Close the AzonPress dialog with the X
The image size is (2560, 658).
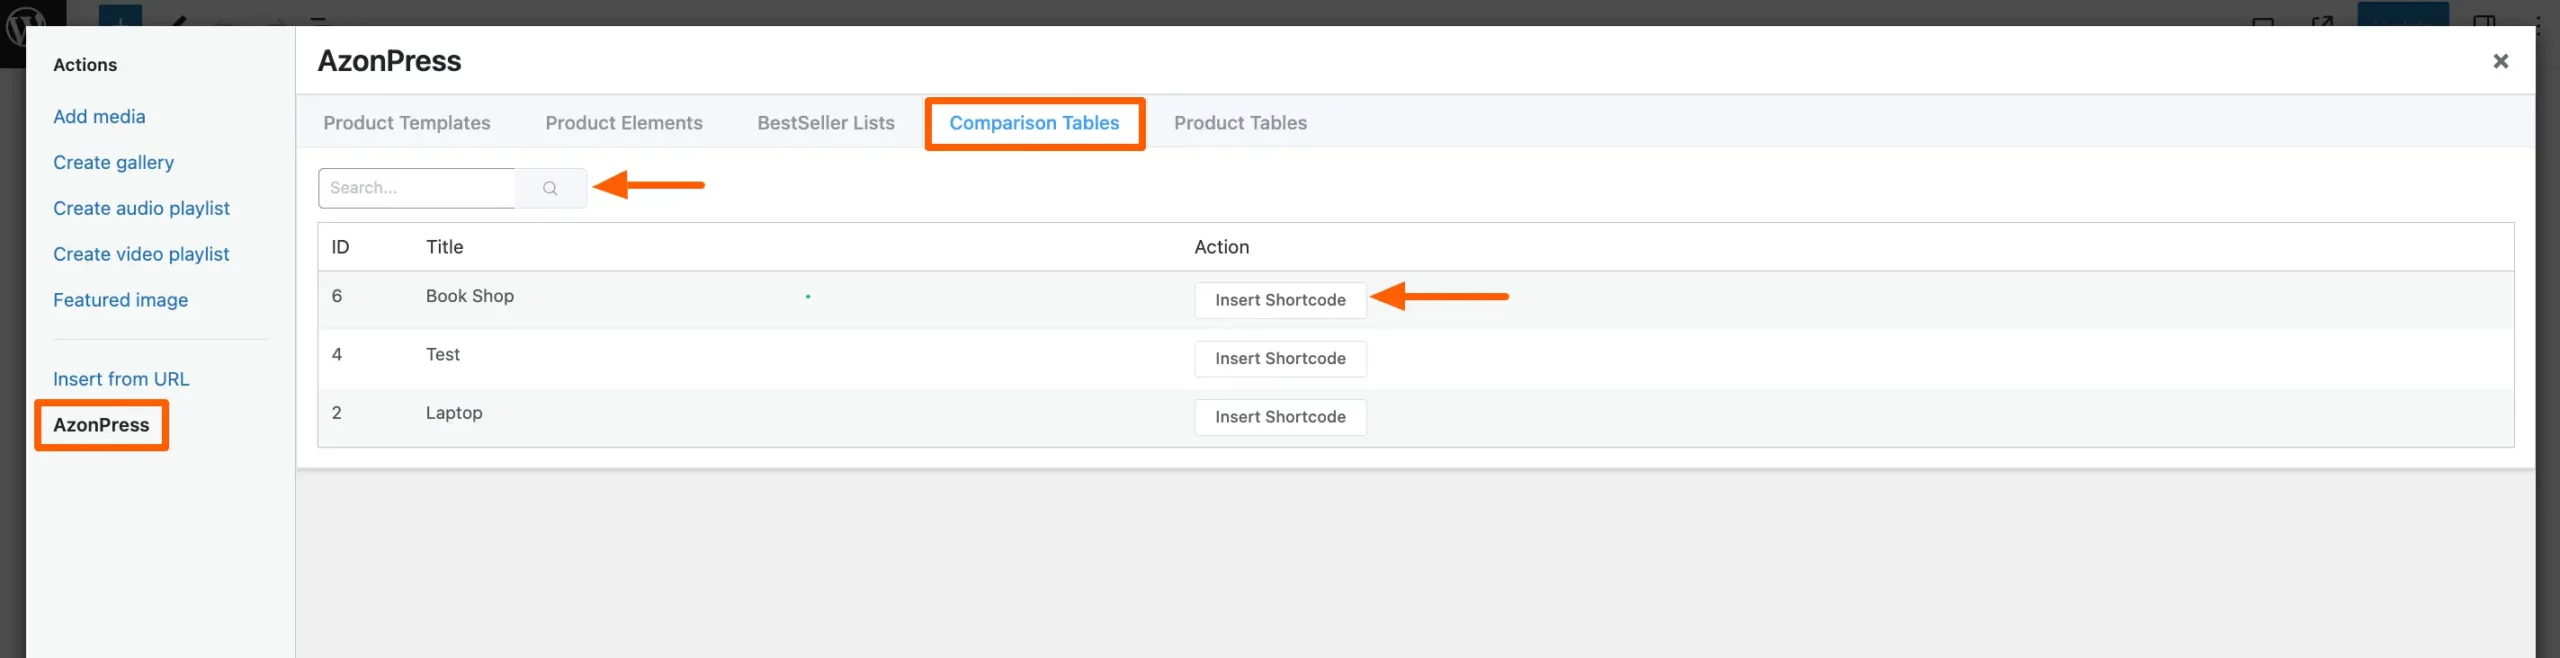click(x=2500, y=61)
